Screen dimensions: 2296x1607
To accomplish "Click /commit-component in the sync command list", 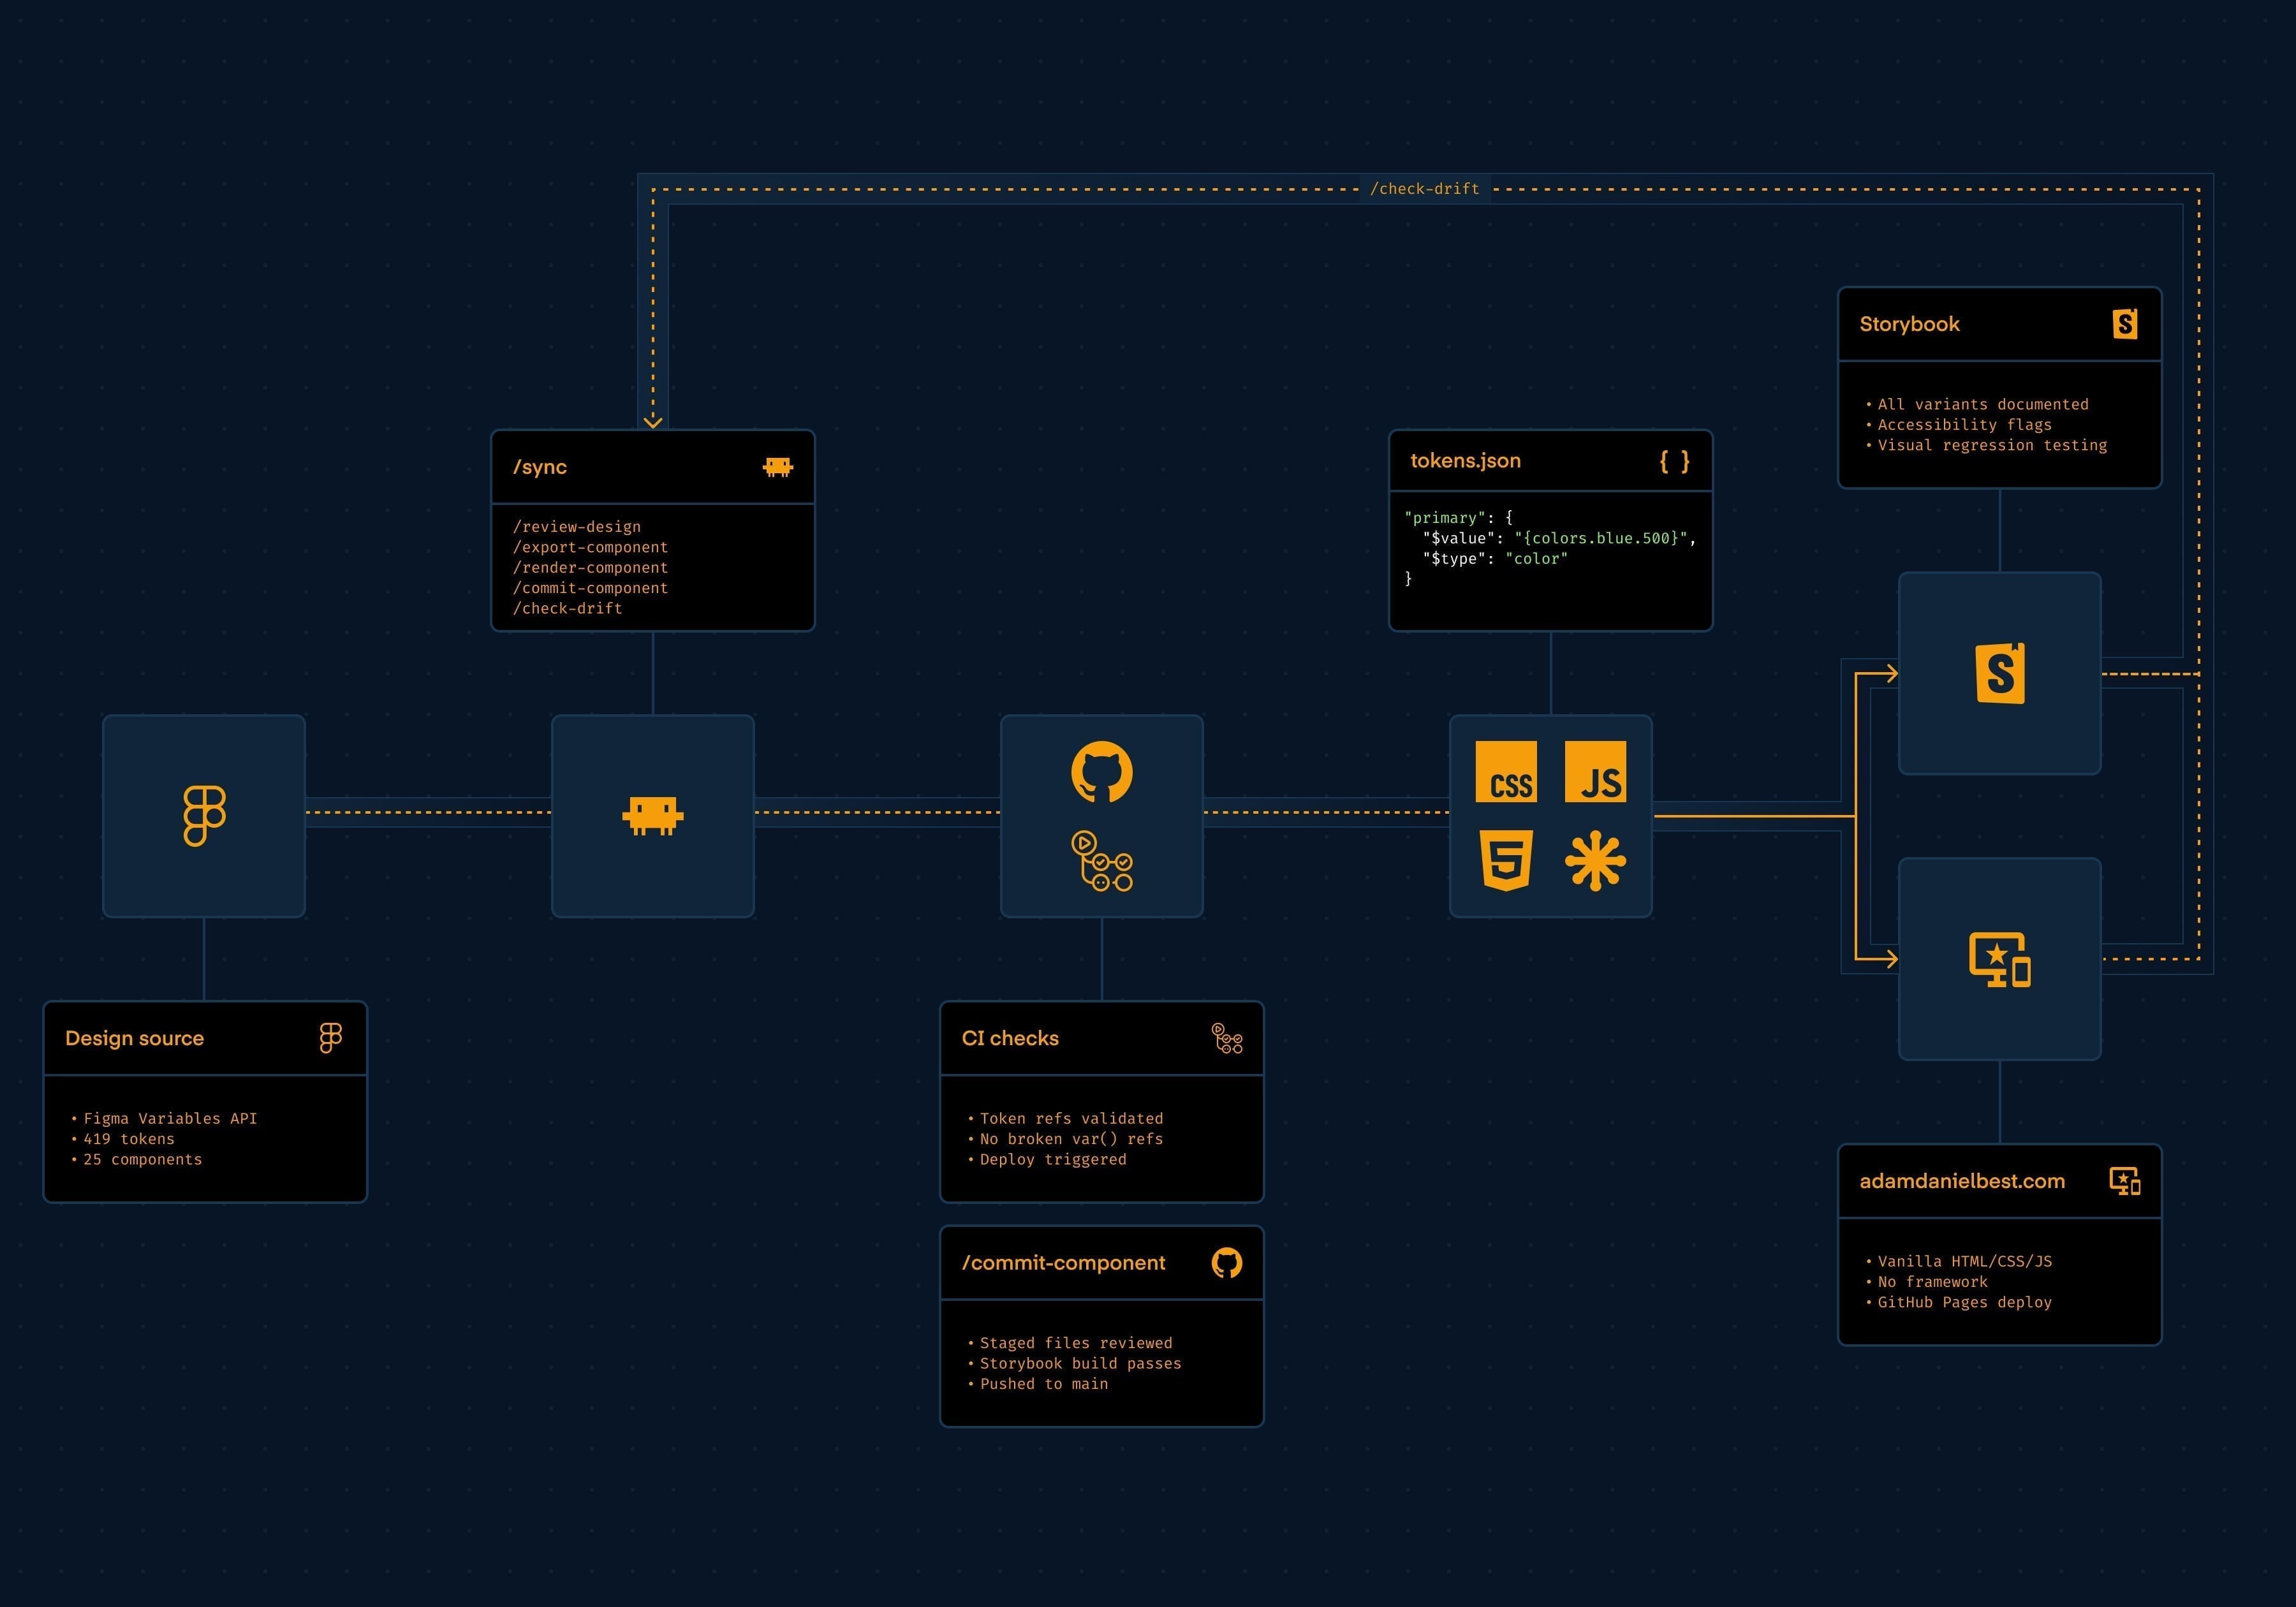I will (590, 588).
